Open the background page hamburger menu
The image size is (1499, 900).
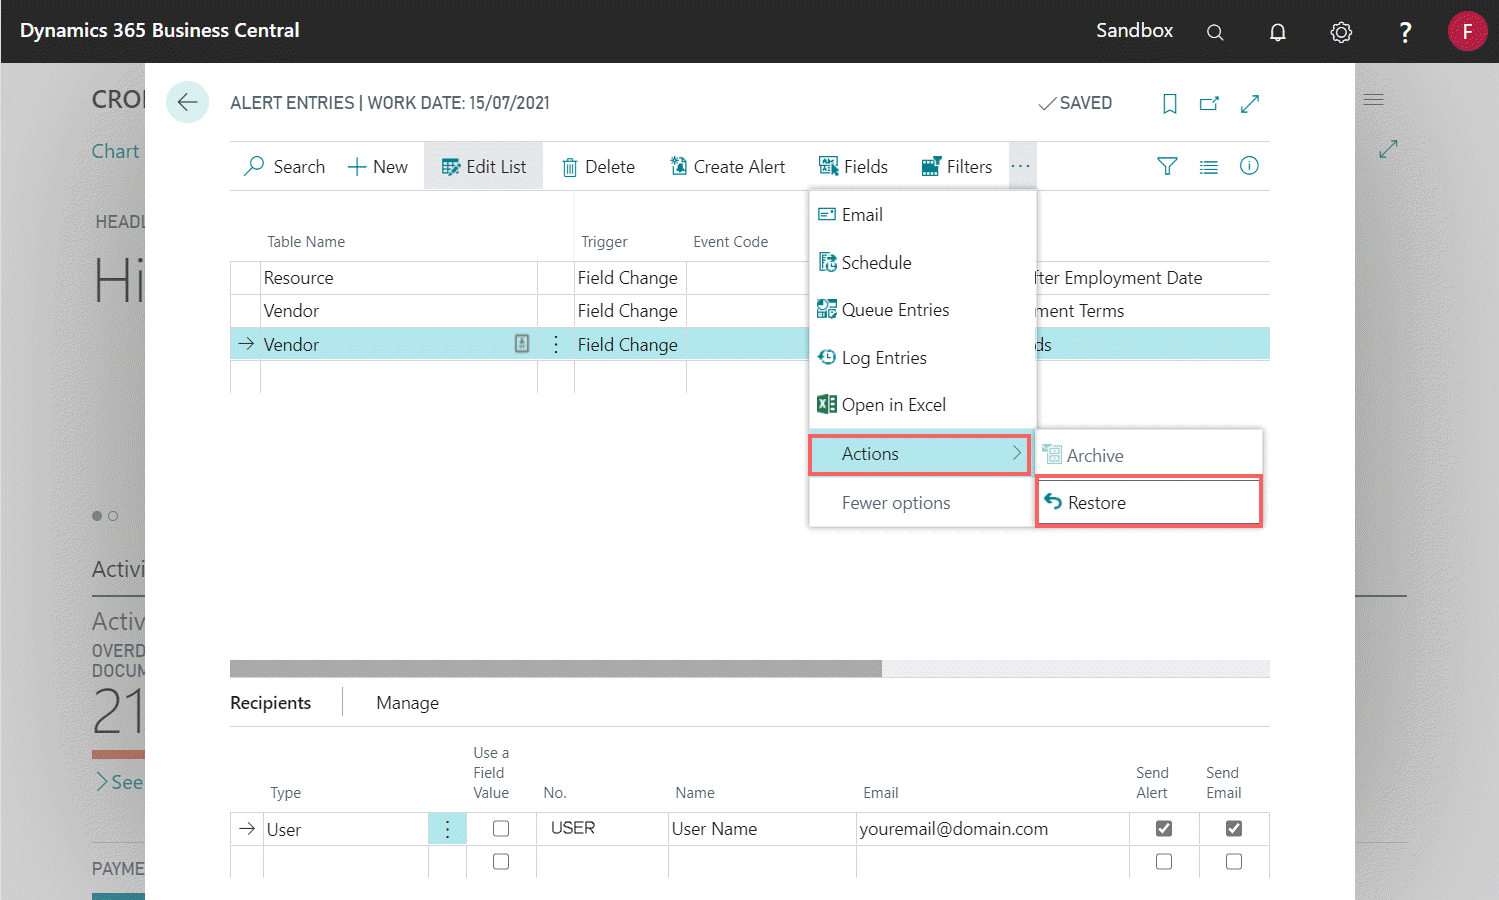(x=1374, y=100)
